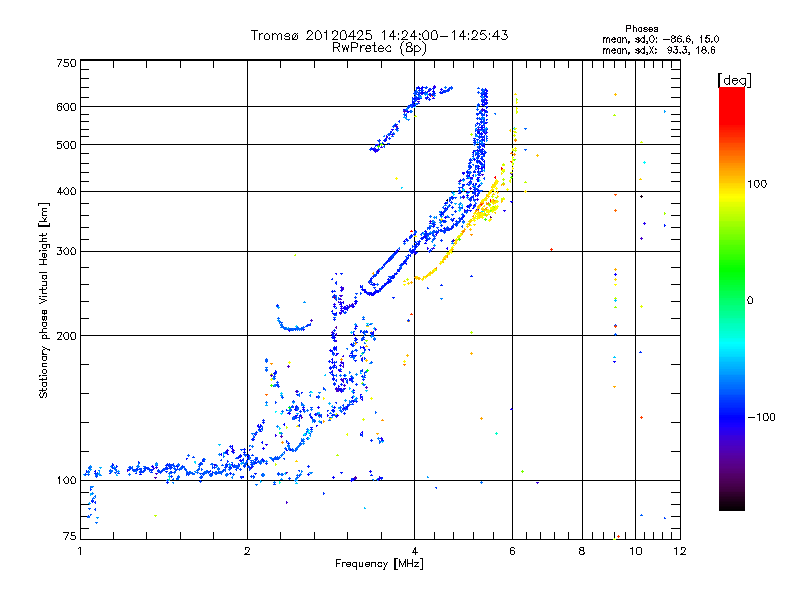Click the "Frequency [MHz]" axis label
Viewport: 800px width, 600px height.
[x=379, y=564]
